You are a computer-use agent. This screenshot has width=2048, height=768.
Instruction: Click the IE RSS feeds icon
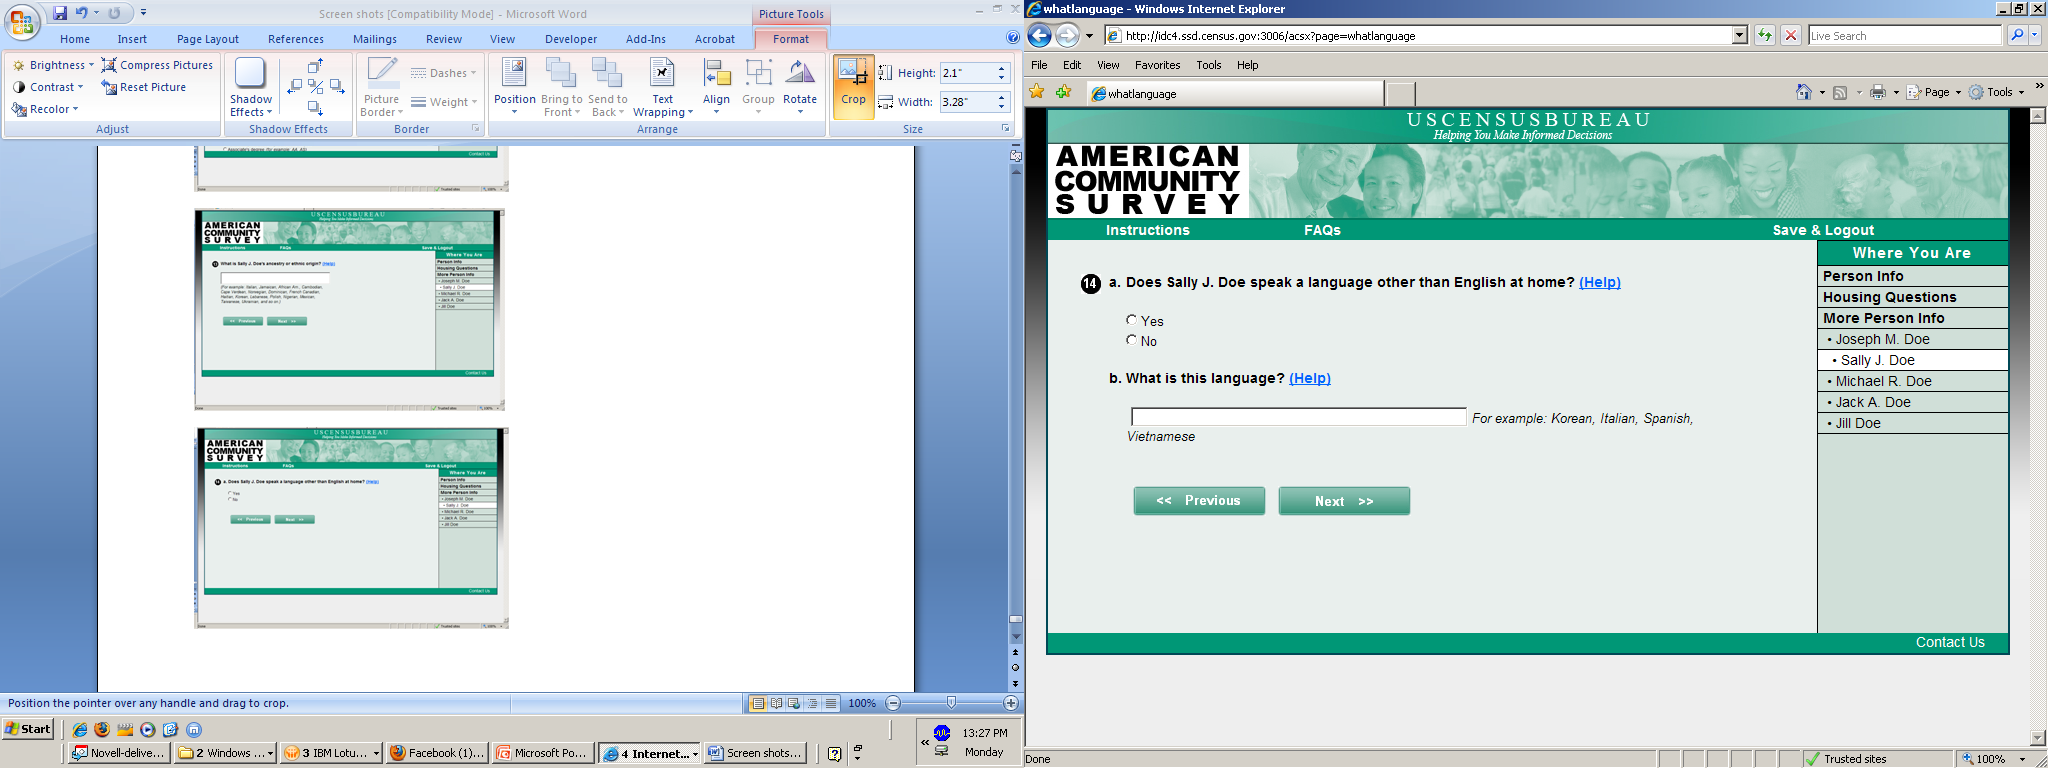click(1840, 92)
